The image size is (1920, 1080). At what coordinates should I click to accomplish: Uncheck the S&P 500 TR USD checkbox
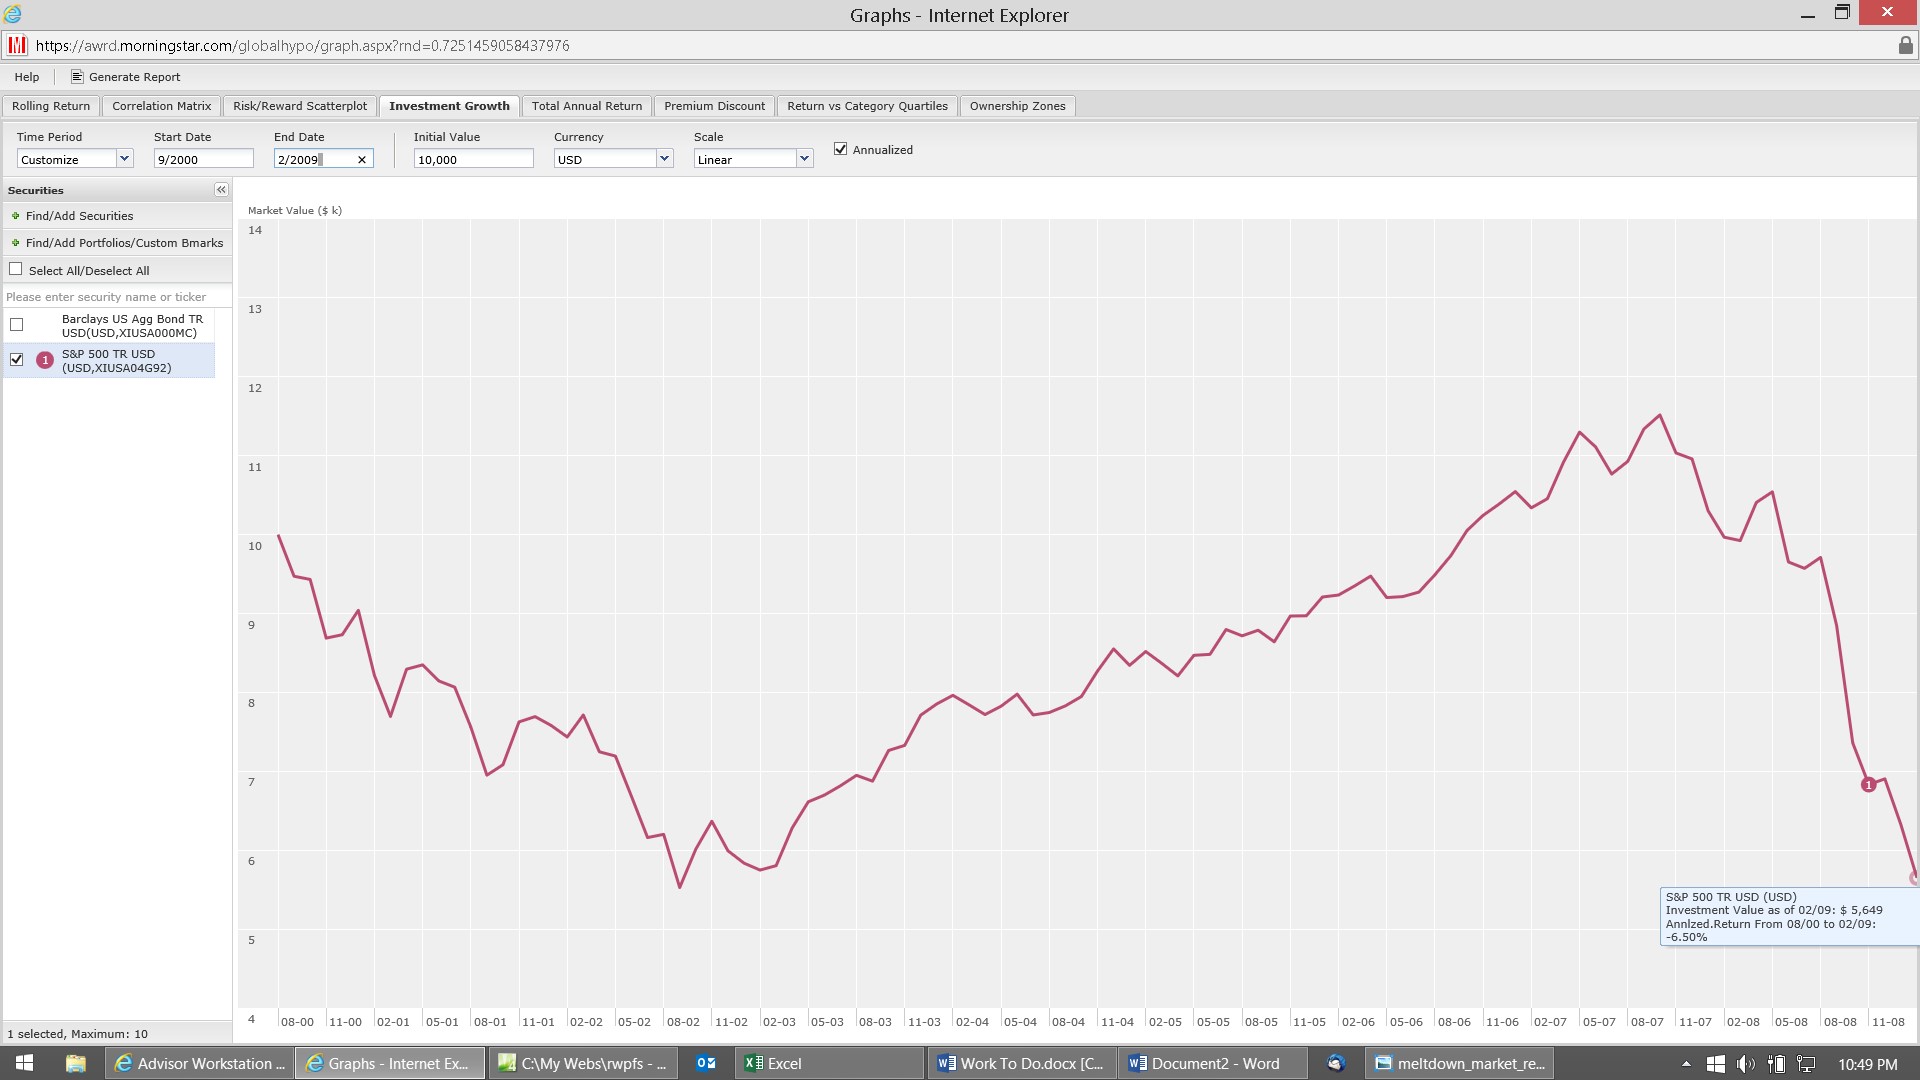17,360
